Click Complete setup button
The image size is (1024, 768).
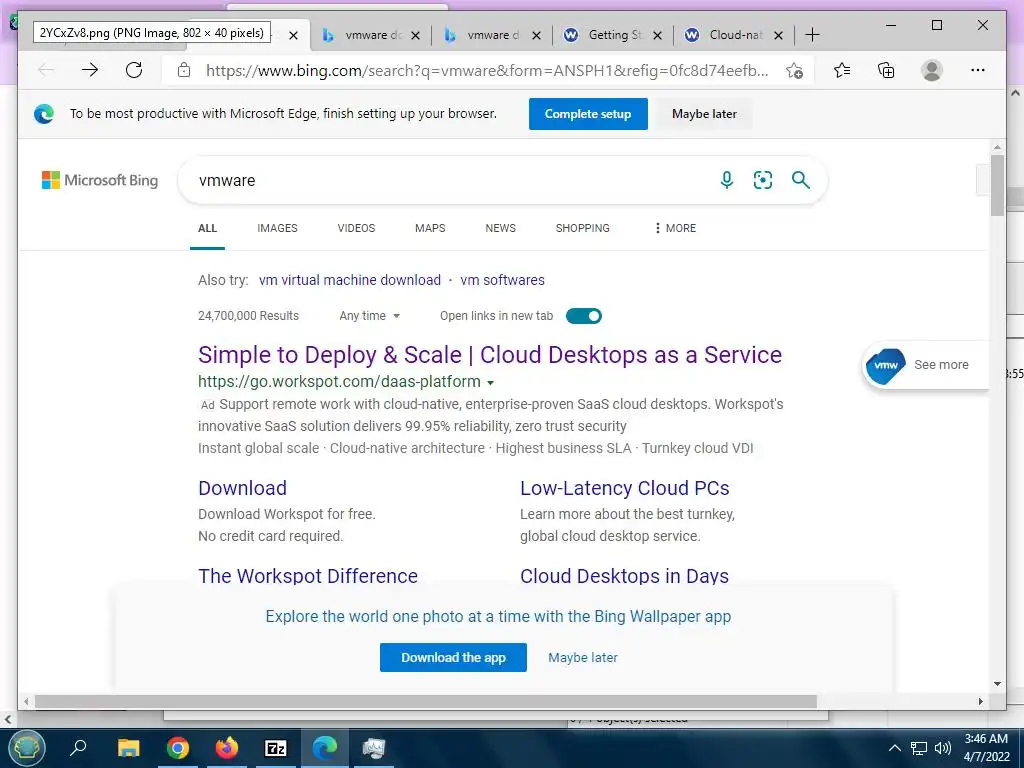click(588, 114)
